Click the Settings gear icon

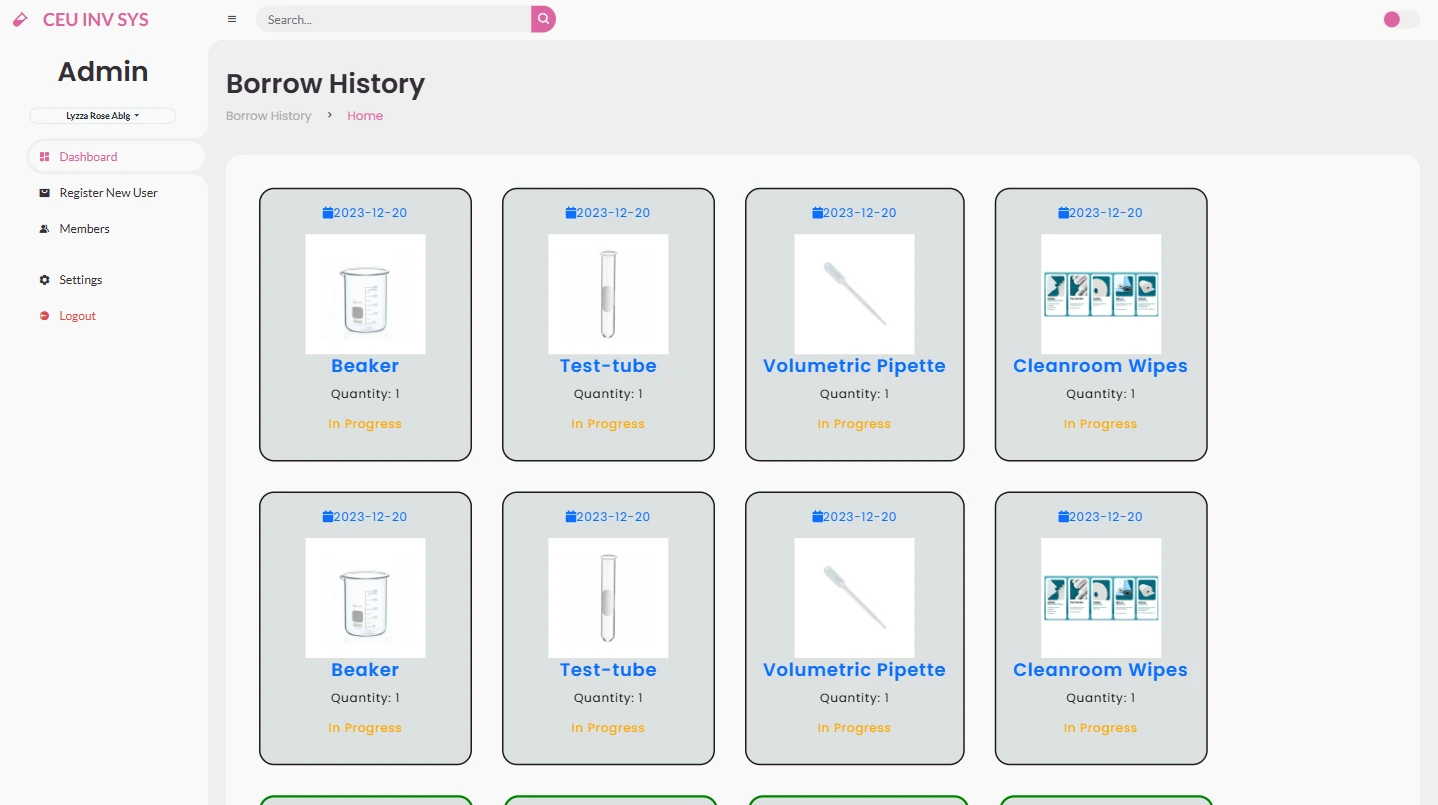(x=44, y=280)
